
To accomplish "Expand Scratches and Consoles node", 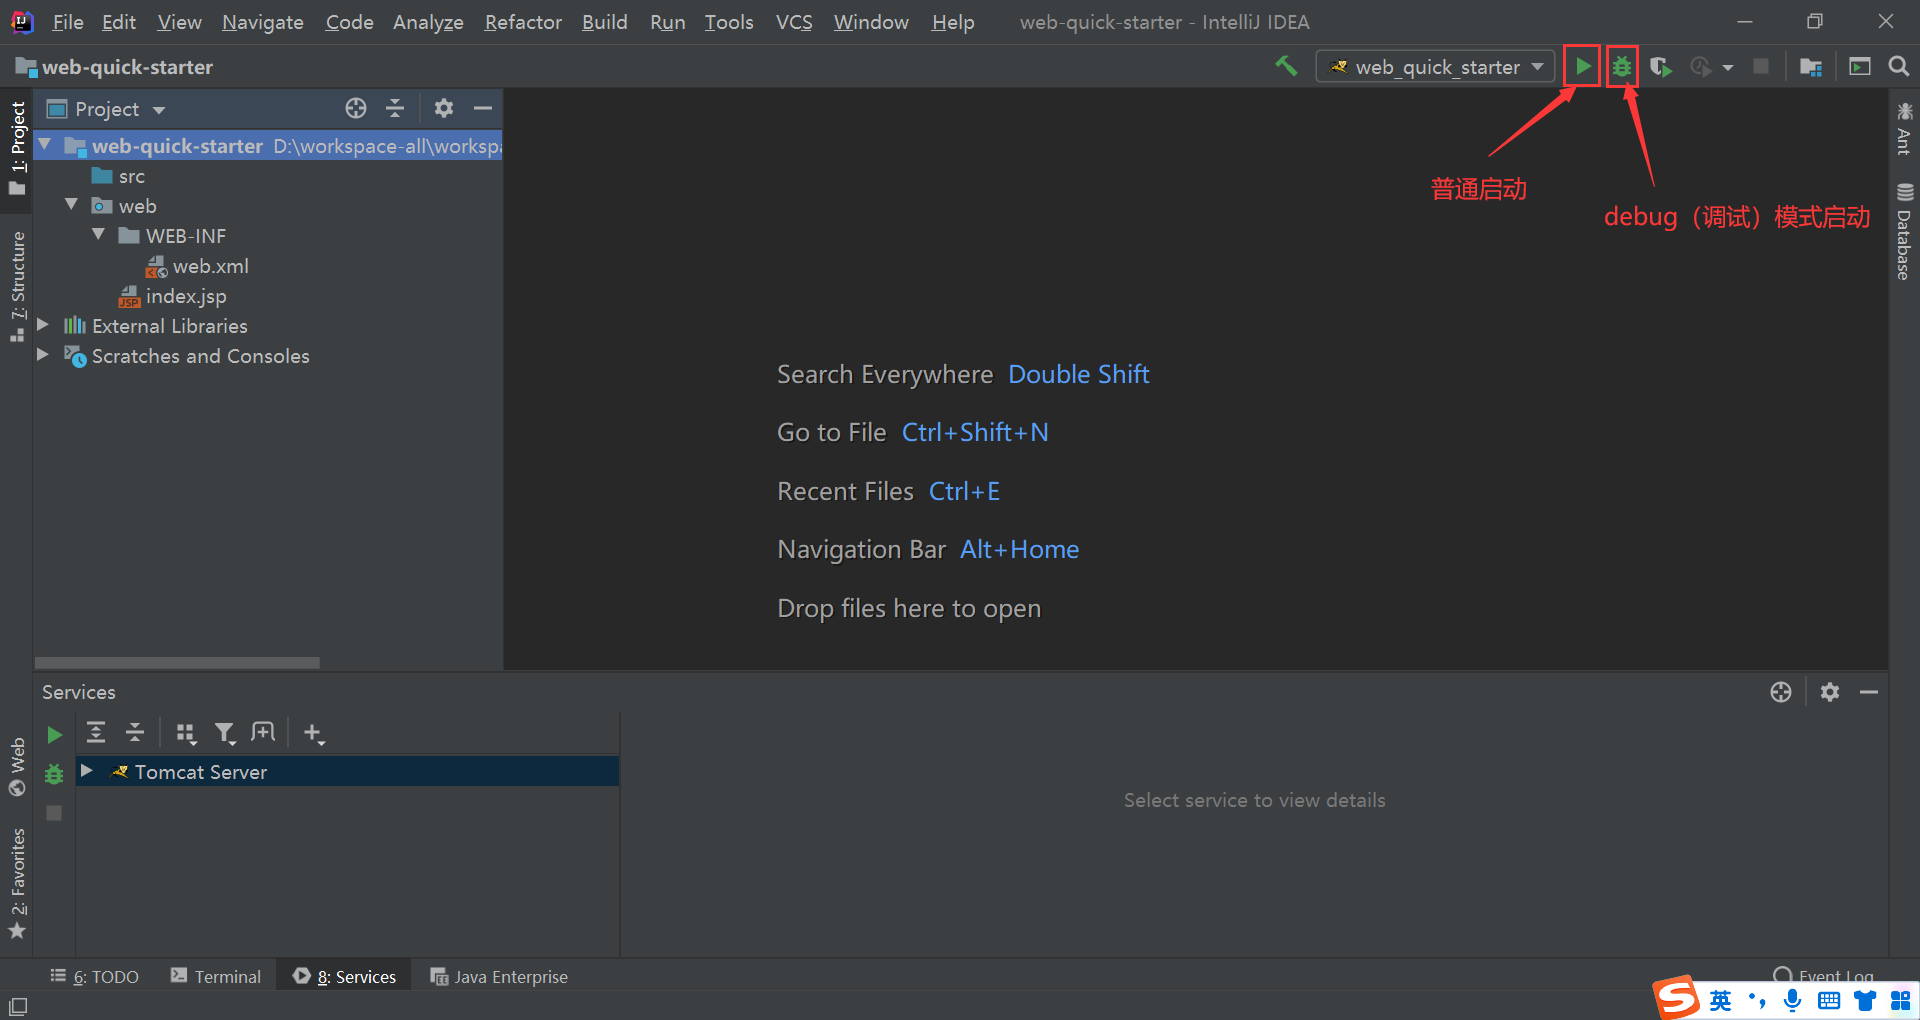I will 43,355.
